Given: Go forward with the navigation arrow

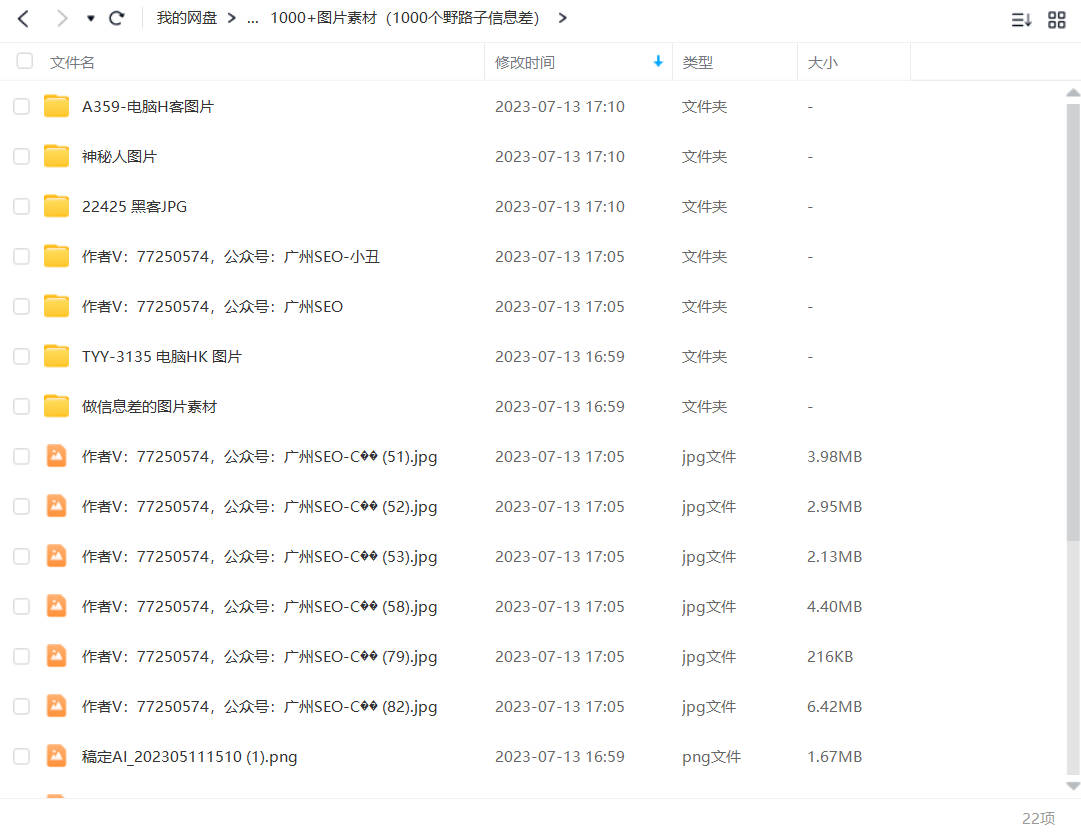Looking at the screenshot, I should point(62,19).
